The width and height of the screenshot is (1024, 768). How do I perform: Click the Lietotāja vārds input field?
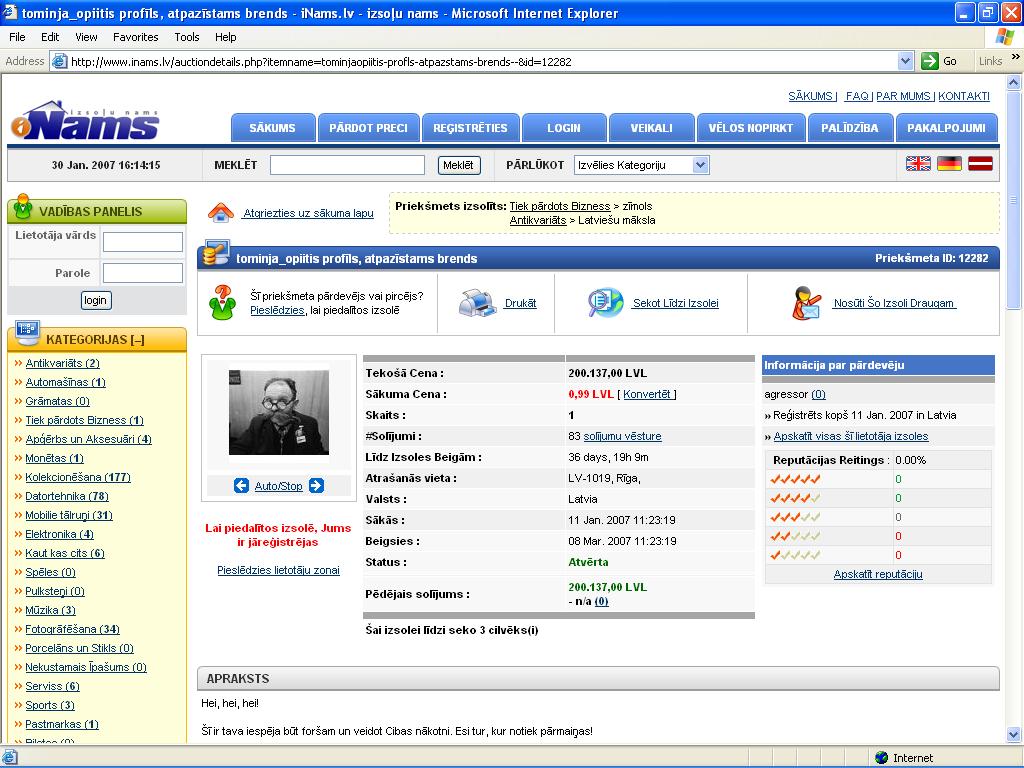143,242
